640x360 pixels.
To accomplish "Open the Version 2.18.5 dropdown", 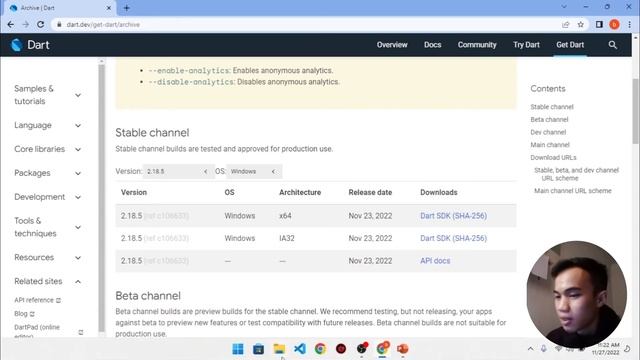I will point(178,171).
